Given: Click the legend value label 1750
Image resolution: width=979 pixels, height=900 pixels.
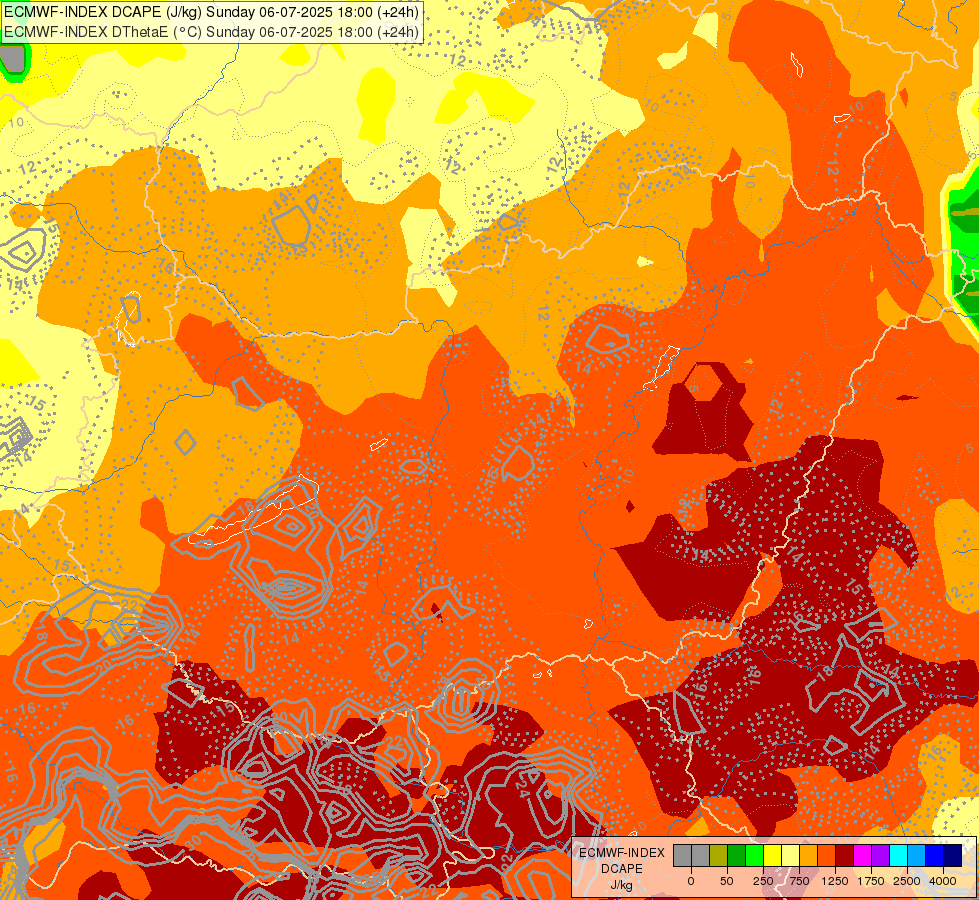Looking at the screenshot, I should [x=871, y=881].
